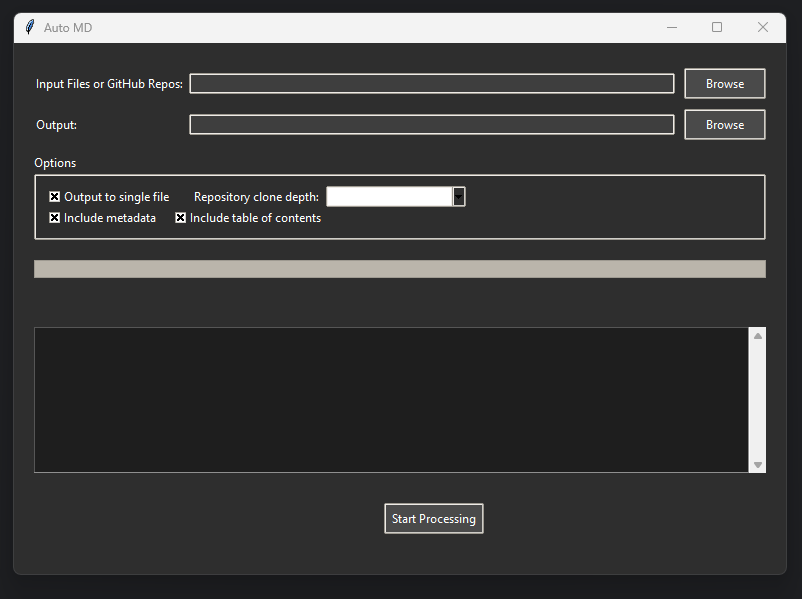This screenshot has width=802, height=599.
Task: Click the Options section label
Action: click(55, 163)
